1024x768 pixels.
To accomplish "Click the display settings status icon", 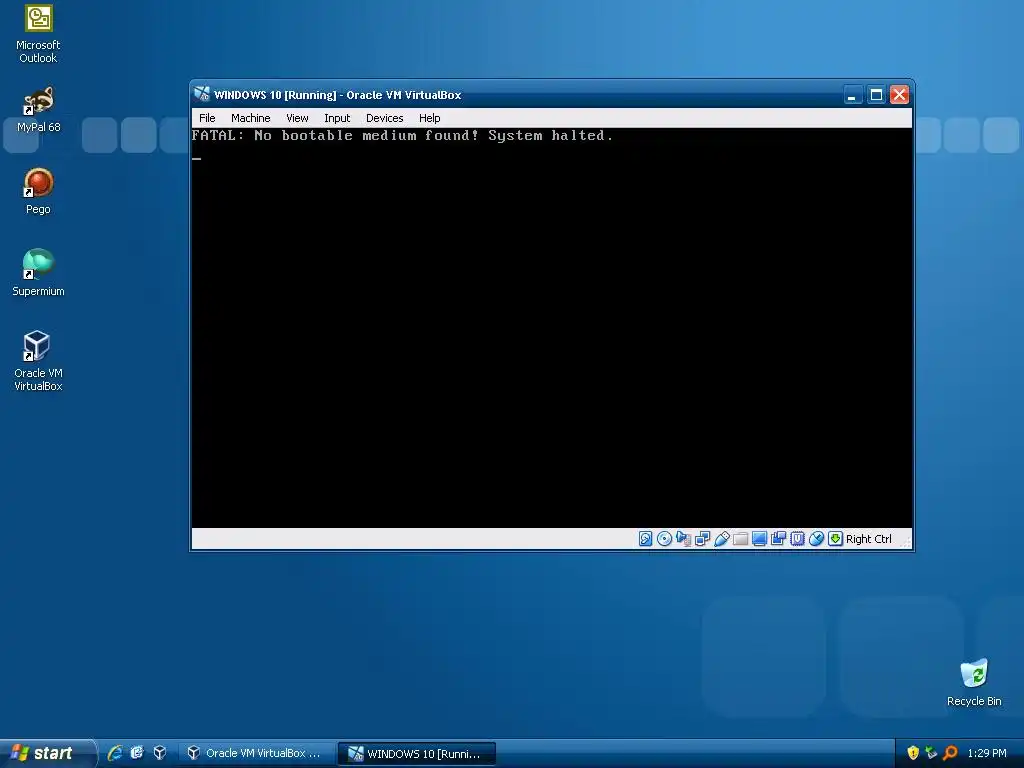I will coord(759,539).
